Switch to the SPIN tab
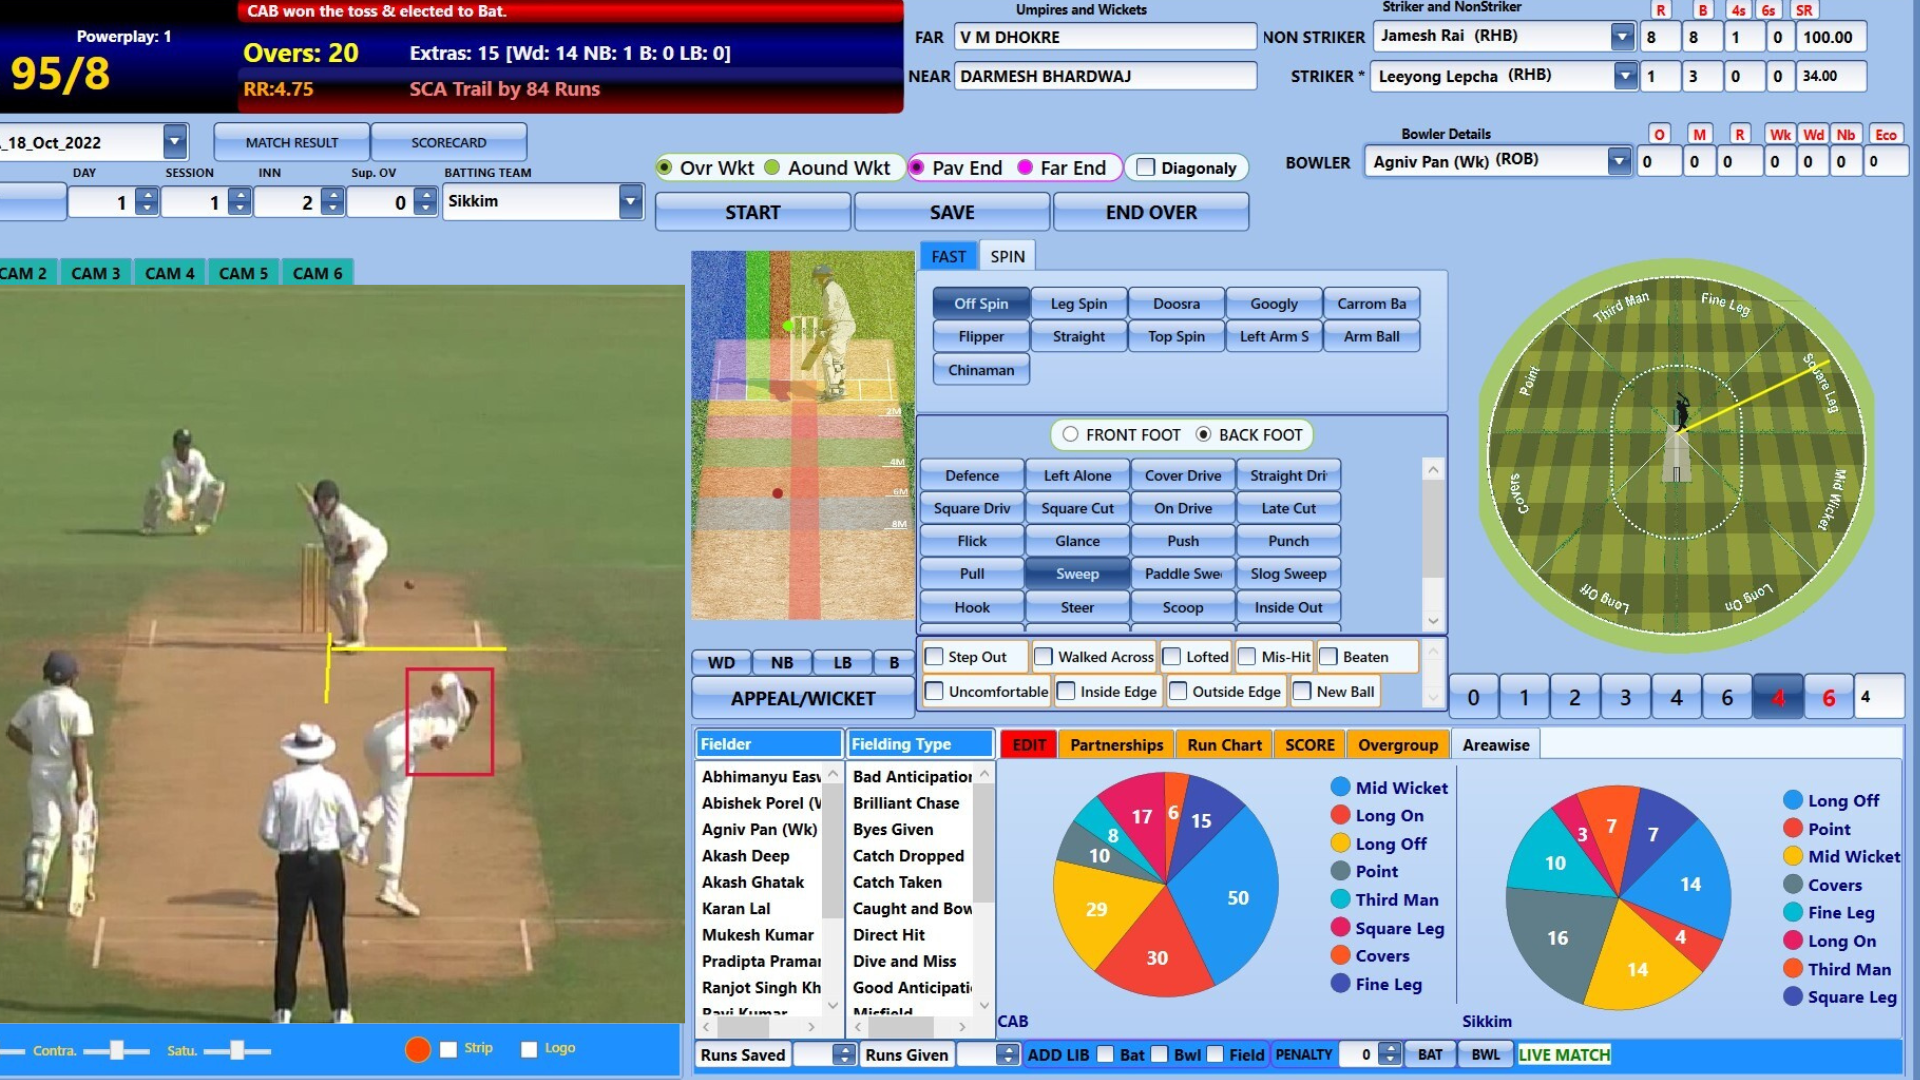The height and width of the screenshot is (1080, 1920). 1006,256
